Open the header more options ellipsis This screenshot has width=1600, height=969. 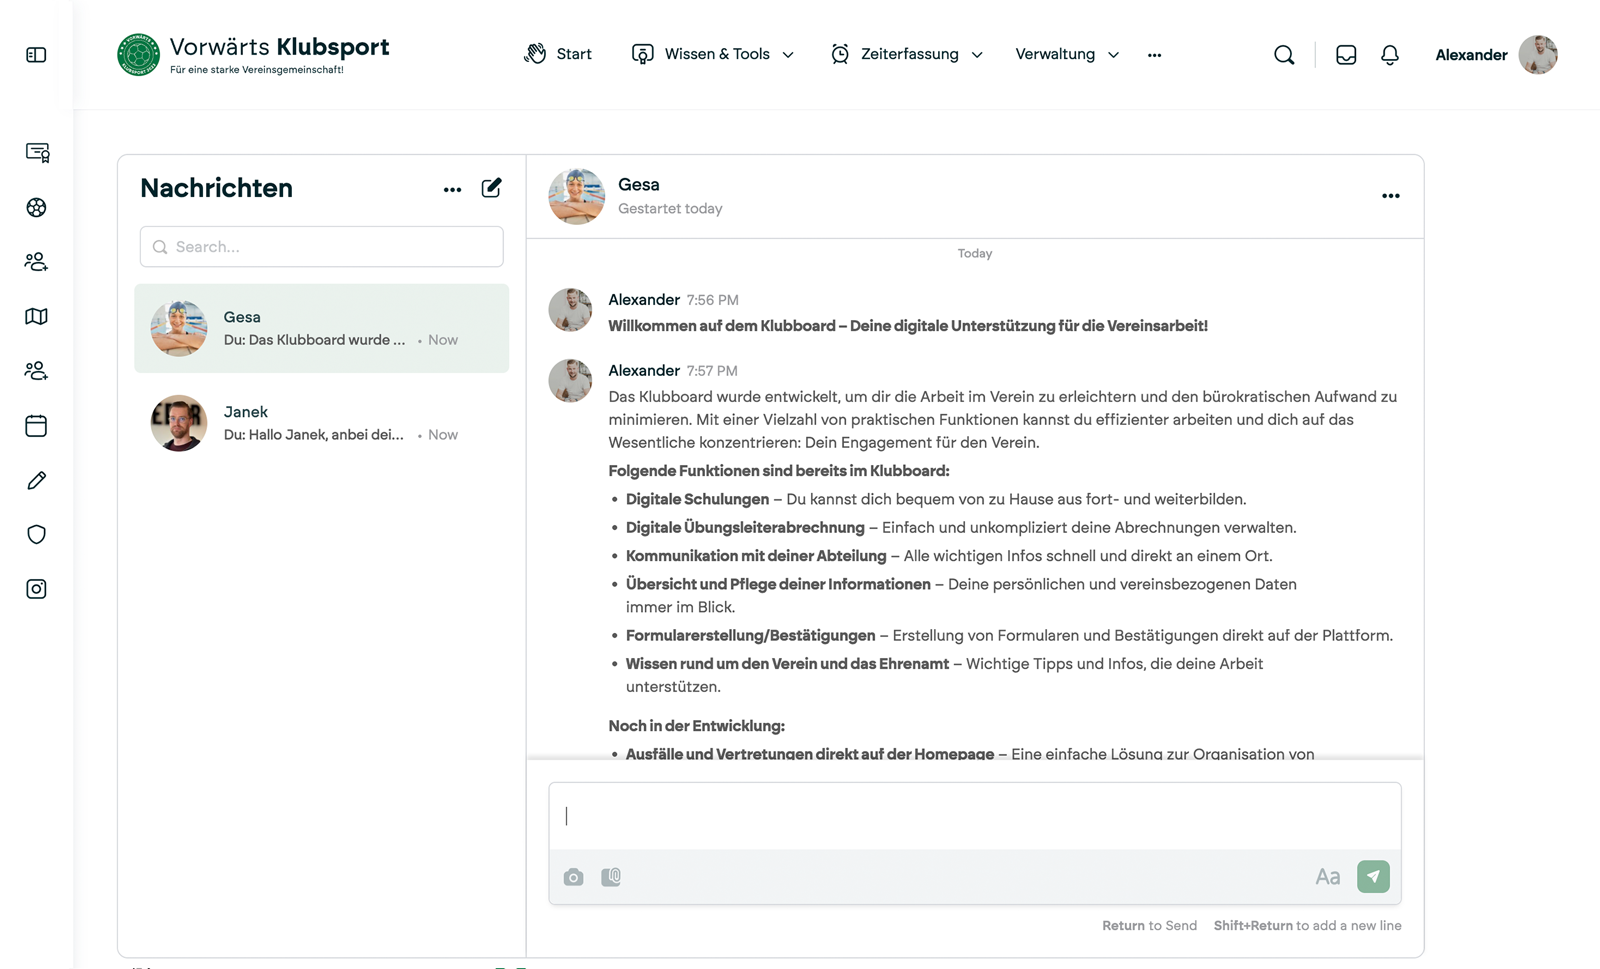[1155, 55]
